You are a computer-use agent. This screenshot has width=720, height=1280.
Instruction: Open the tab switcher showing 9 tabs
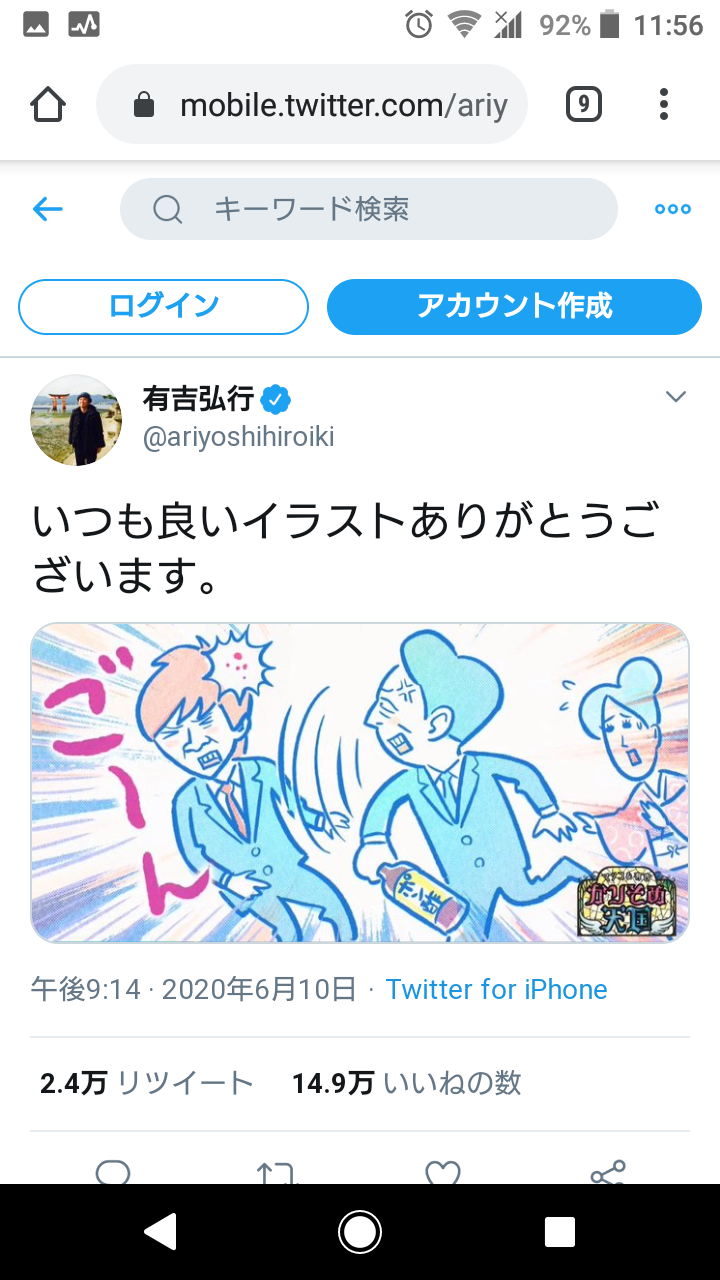point(584,104)
